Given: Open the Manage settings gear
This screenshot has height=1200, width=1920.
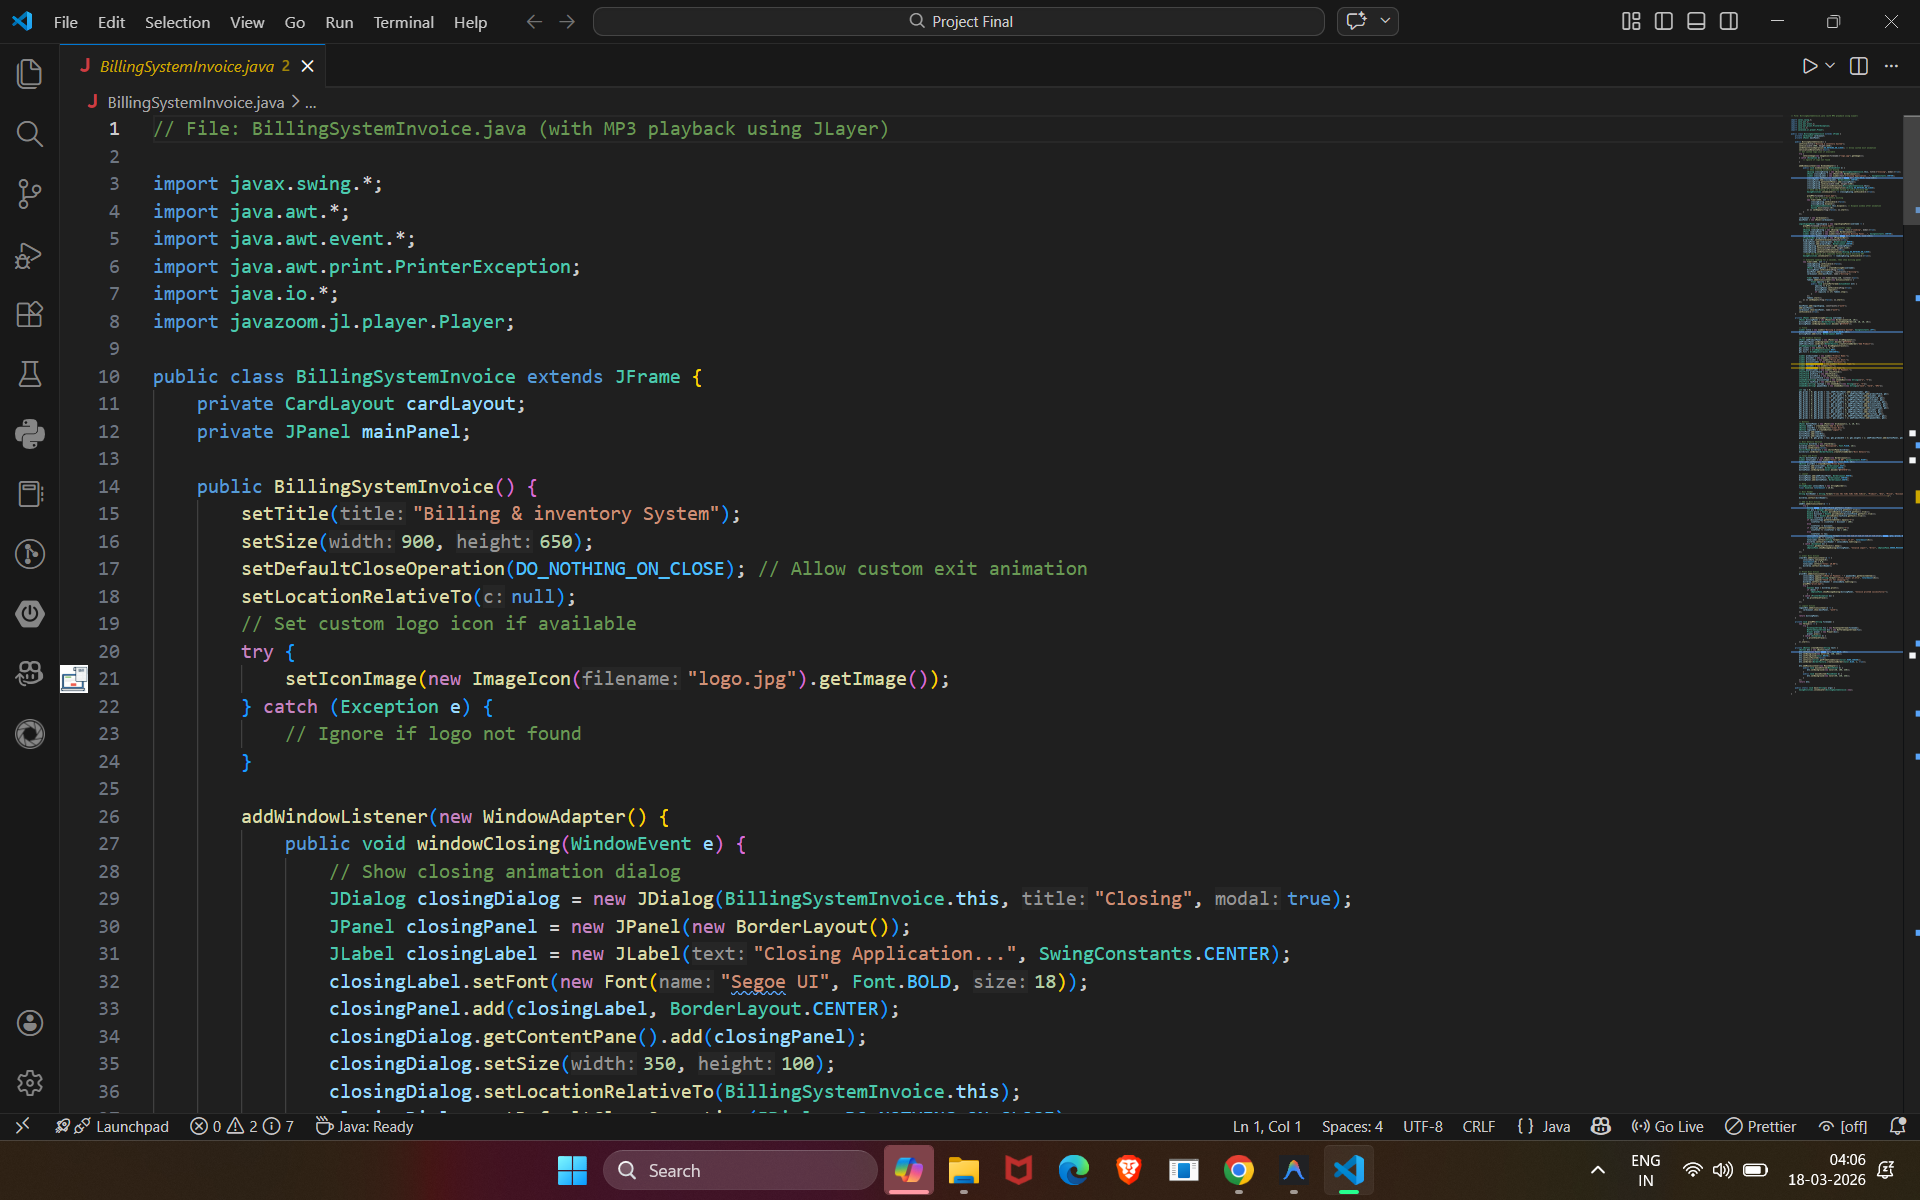Looking at the screenshot, I should (x=30, y=1082).
